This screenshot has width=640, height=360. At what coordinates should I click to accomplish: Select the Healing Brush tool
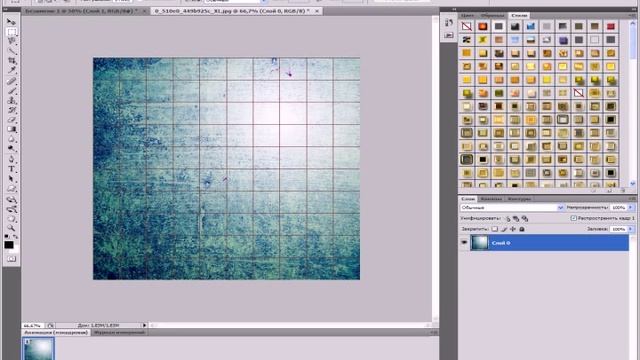point(11,81)
